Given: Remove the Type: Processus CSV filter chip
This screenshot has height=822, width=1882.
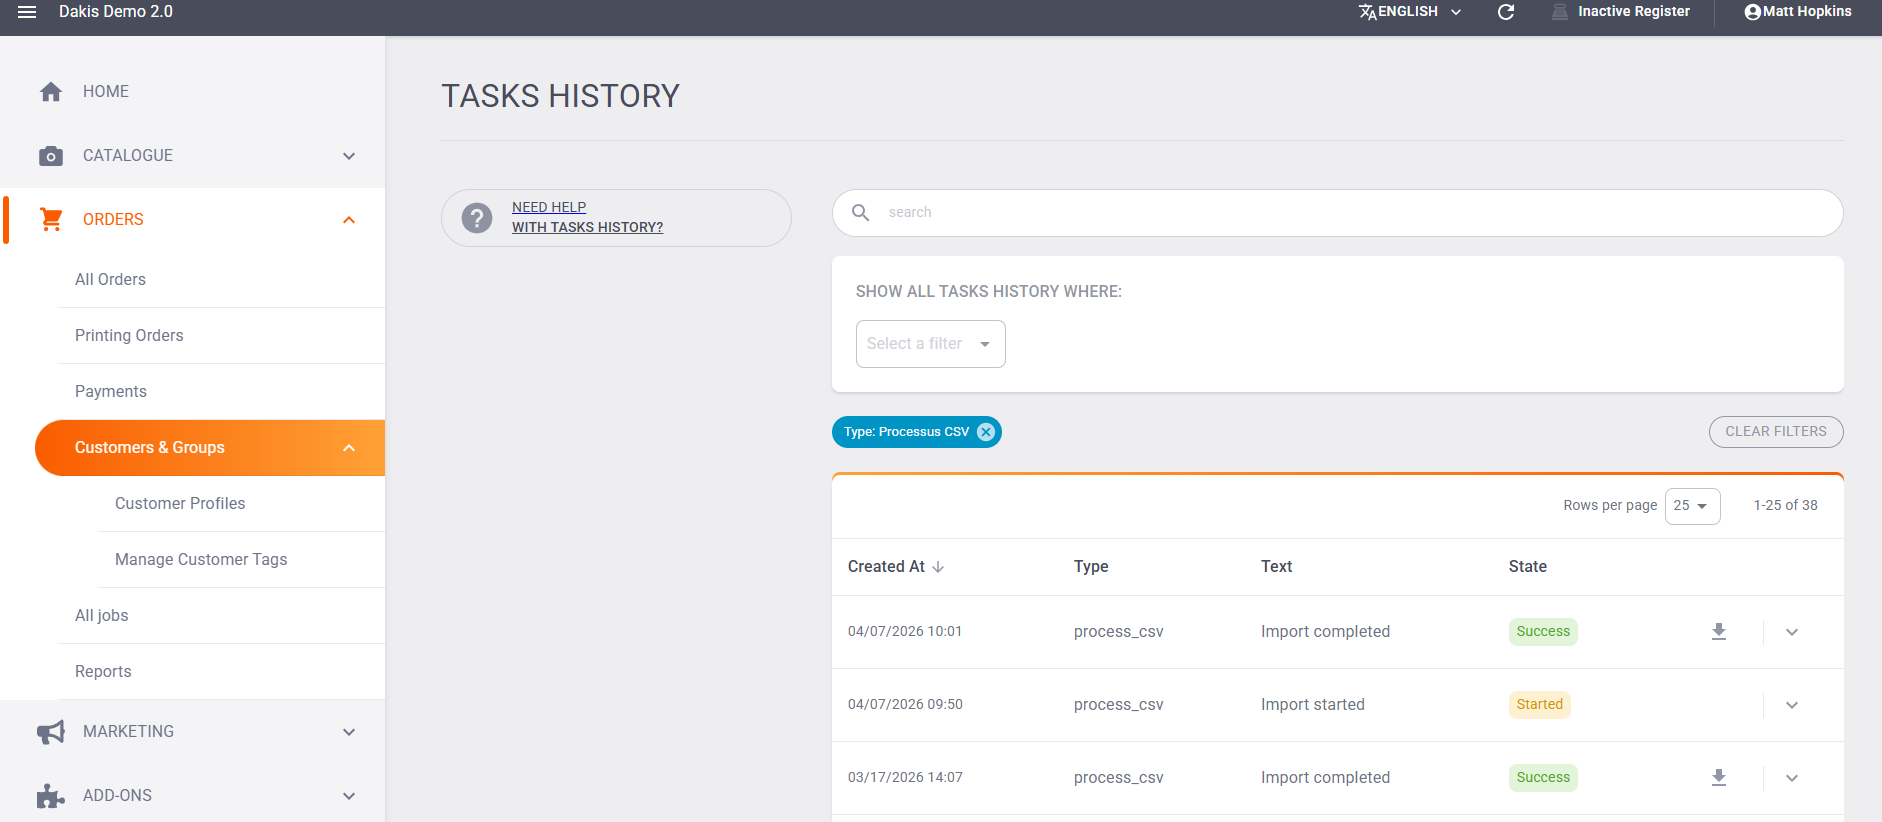Looking at the screenshot, I should (986, 432).
